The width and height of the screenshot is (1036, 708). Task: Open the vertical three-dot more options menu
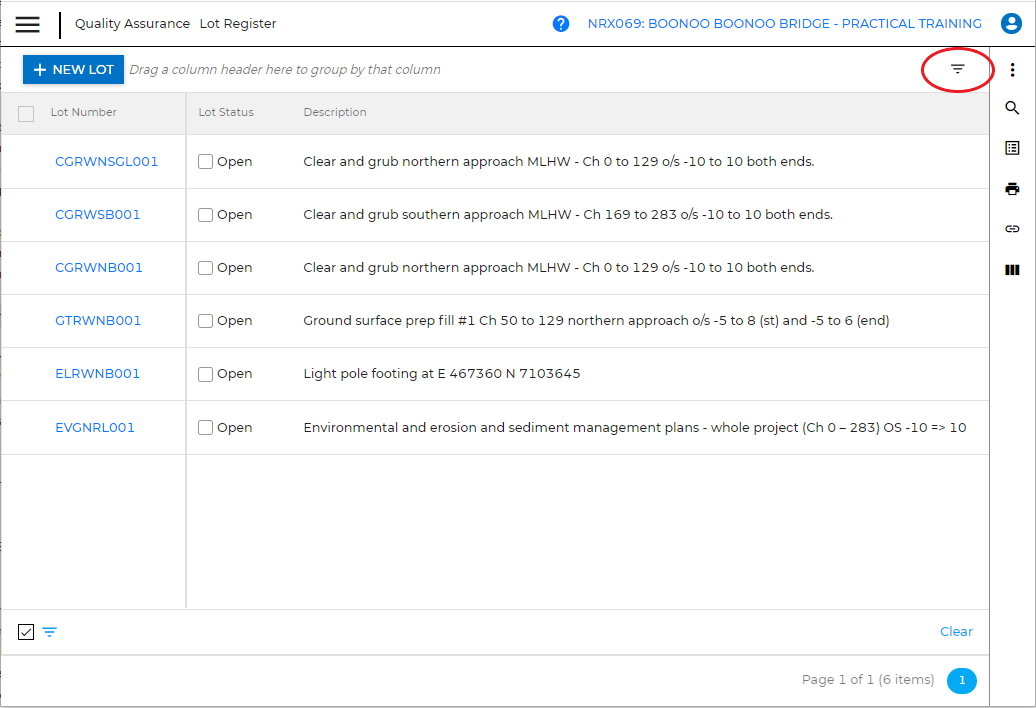tap(1012, 70)
